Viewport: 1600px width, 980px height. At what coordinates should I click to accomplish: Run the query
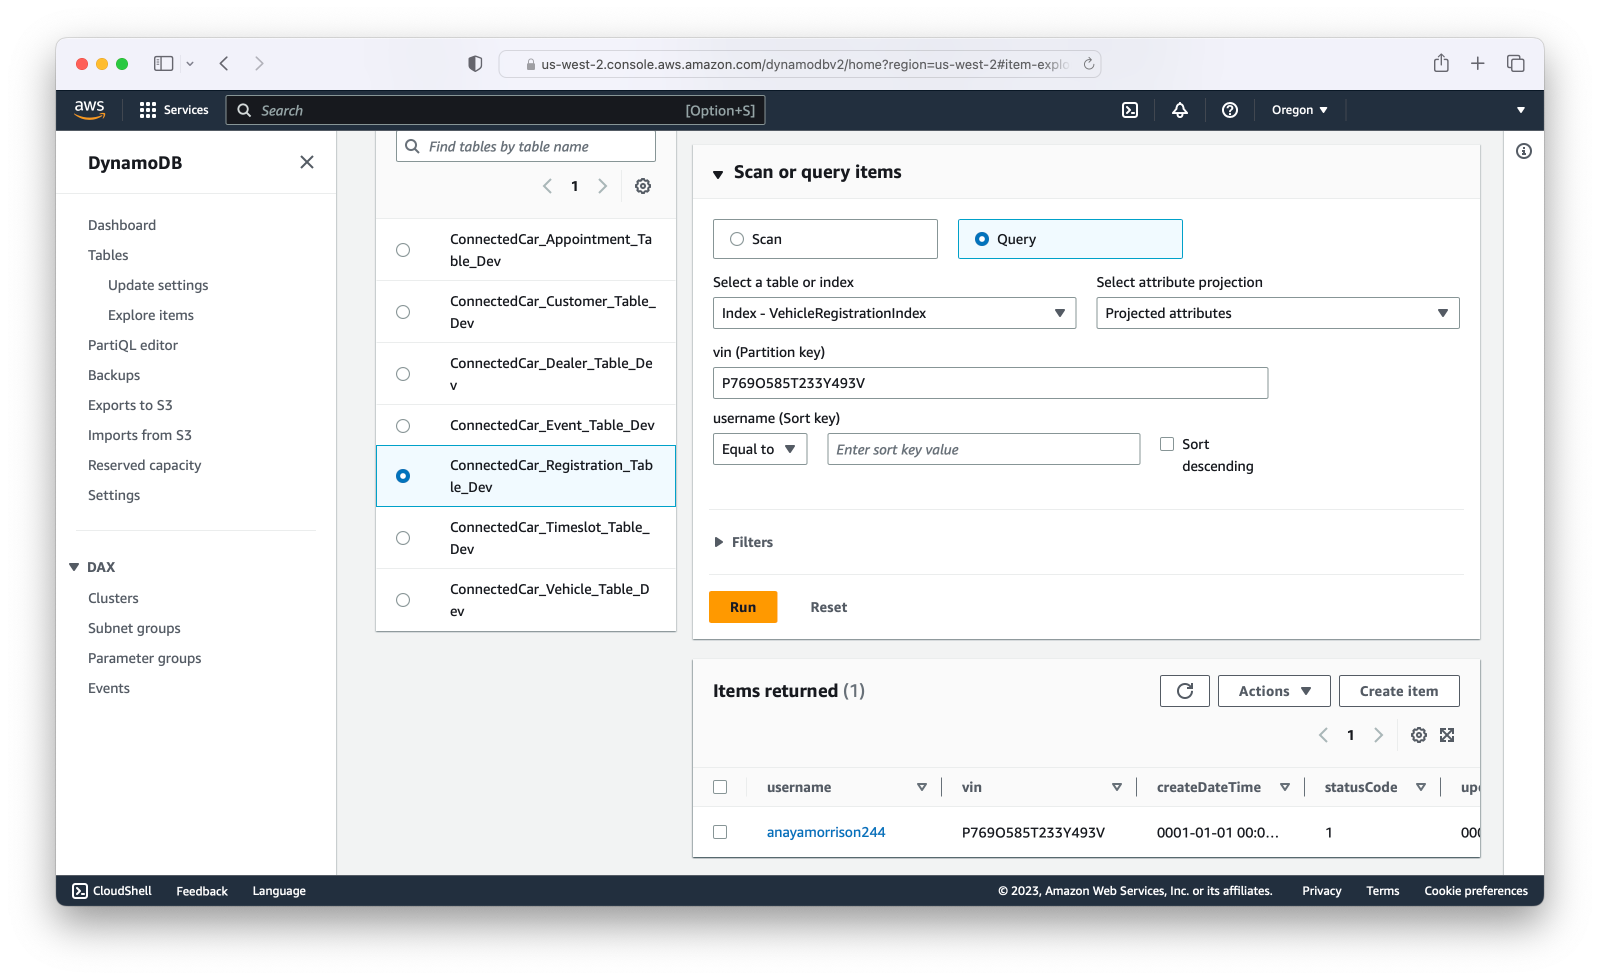tap(743, 607)
